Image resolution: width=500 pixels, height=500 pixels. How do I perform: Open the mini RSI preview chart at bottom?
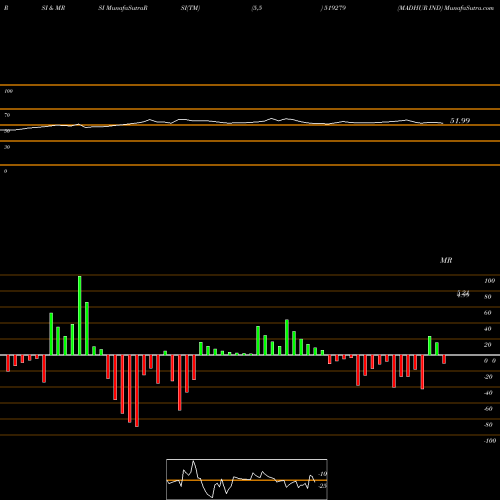click(x=247, y=479)
